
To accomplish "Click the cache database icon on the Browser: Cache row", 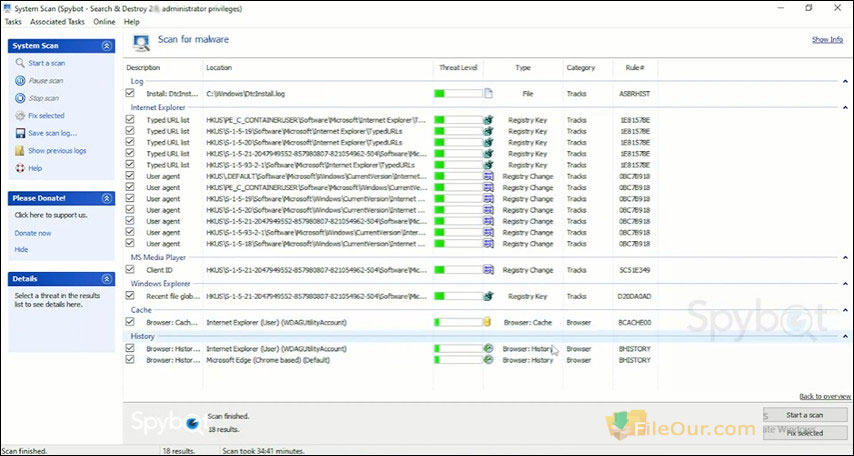I will coord(487,322).
